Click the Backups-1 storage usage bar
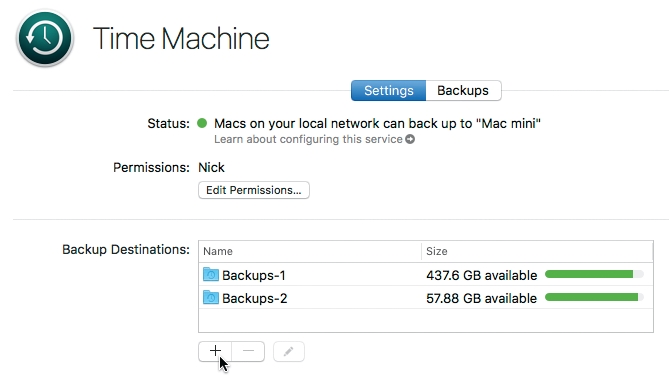Viewport: 669px width, 376px height. point(594,274)
